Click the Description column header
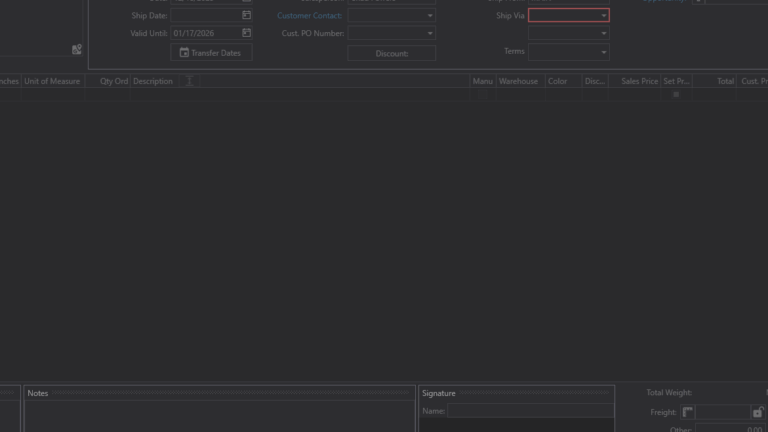The image size is (768, 432). point(153,81)
